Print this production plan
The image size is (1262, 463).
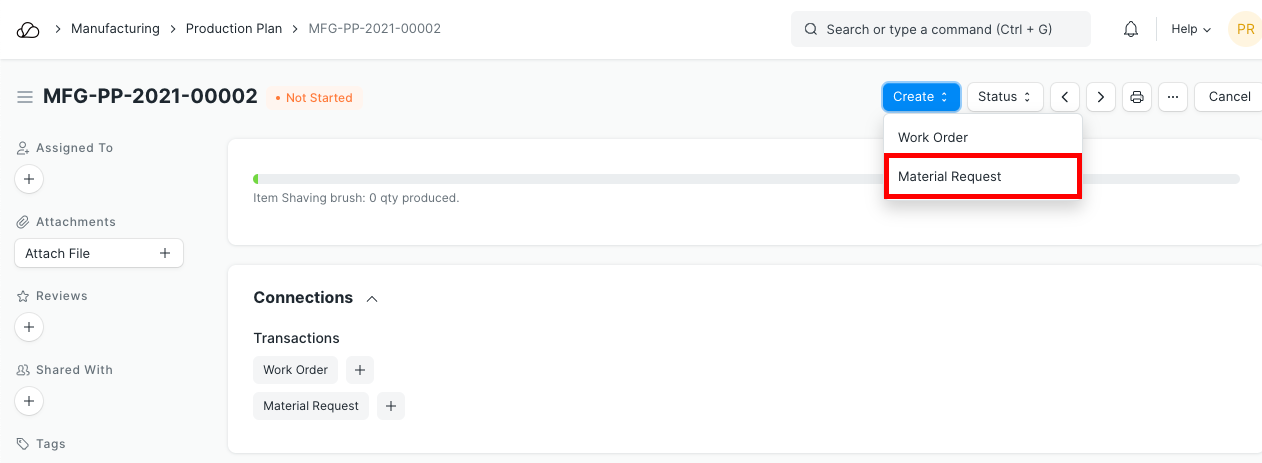1137,97
